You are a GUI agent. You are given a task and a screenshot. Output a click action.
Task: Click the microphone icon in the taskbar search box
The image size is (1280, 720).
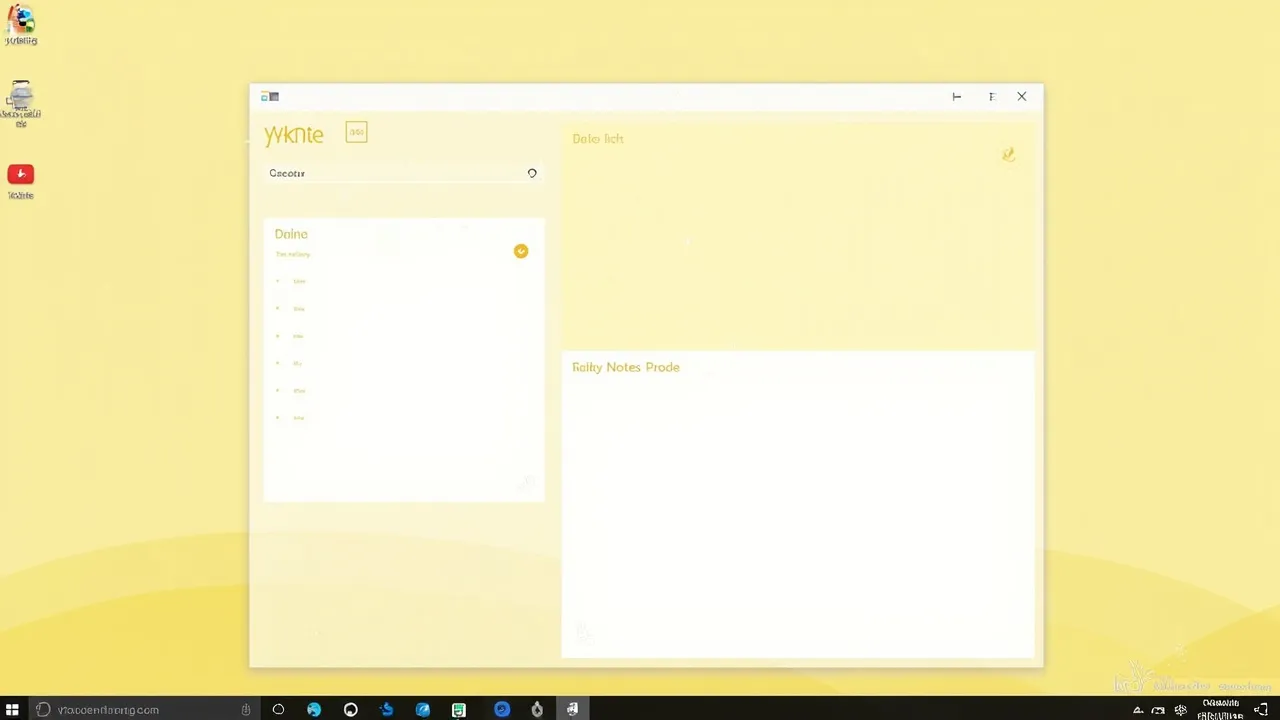coord(246,710)
